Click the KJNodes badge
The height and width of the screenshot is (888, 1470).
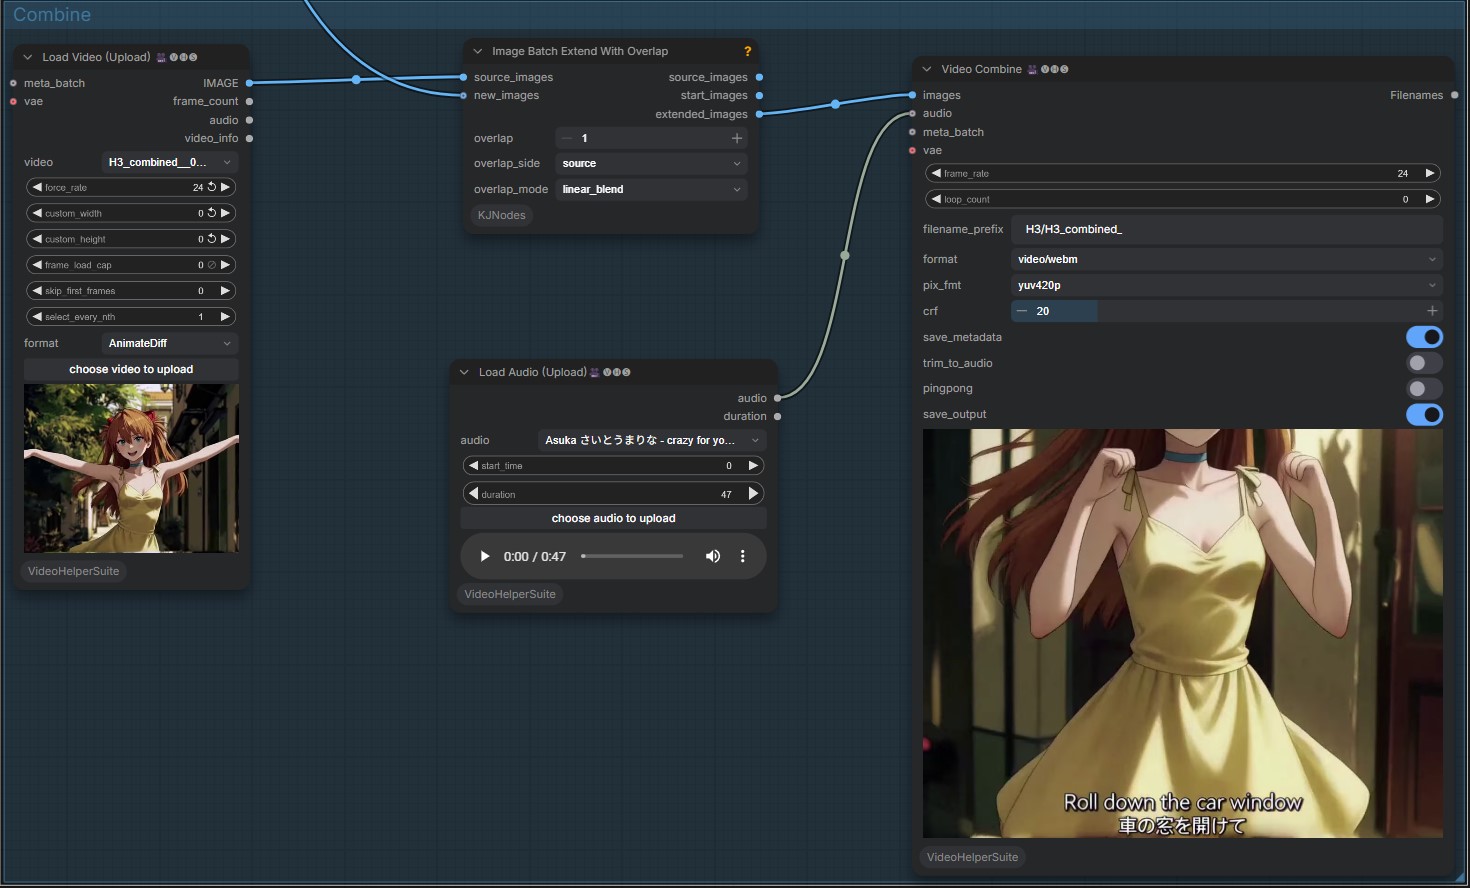click(501, 215)
